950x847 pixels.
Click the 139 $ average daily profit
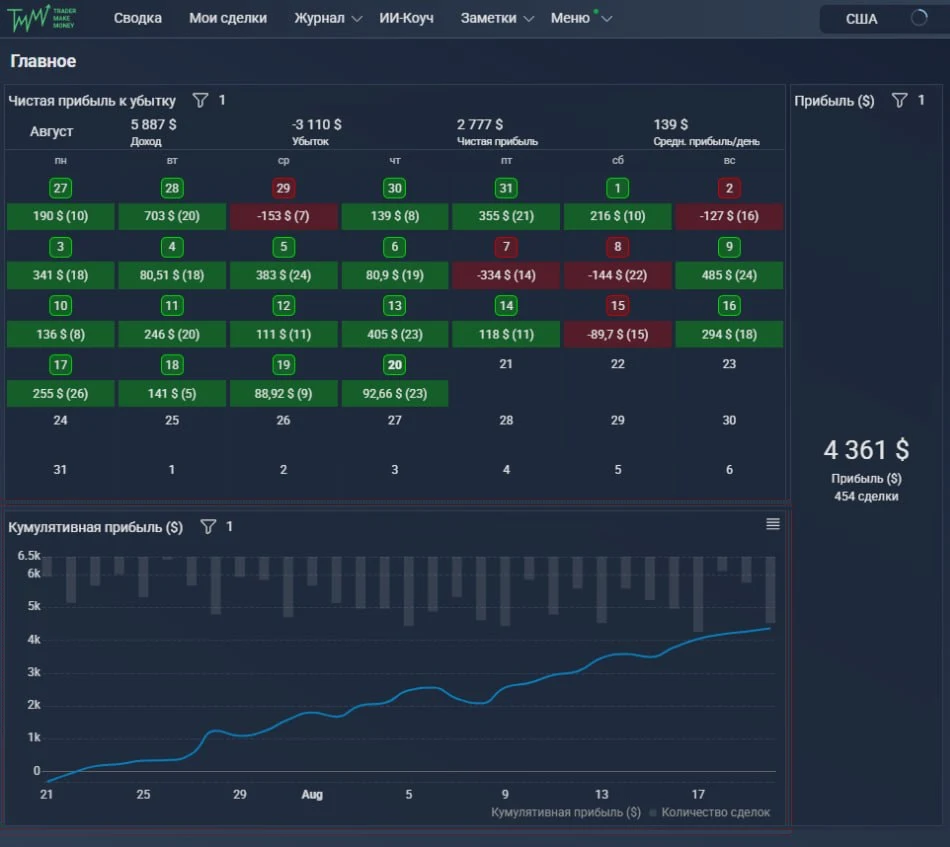point(671,124)
